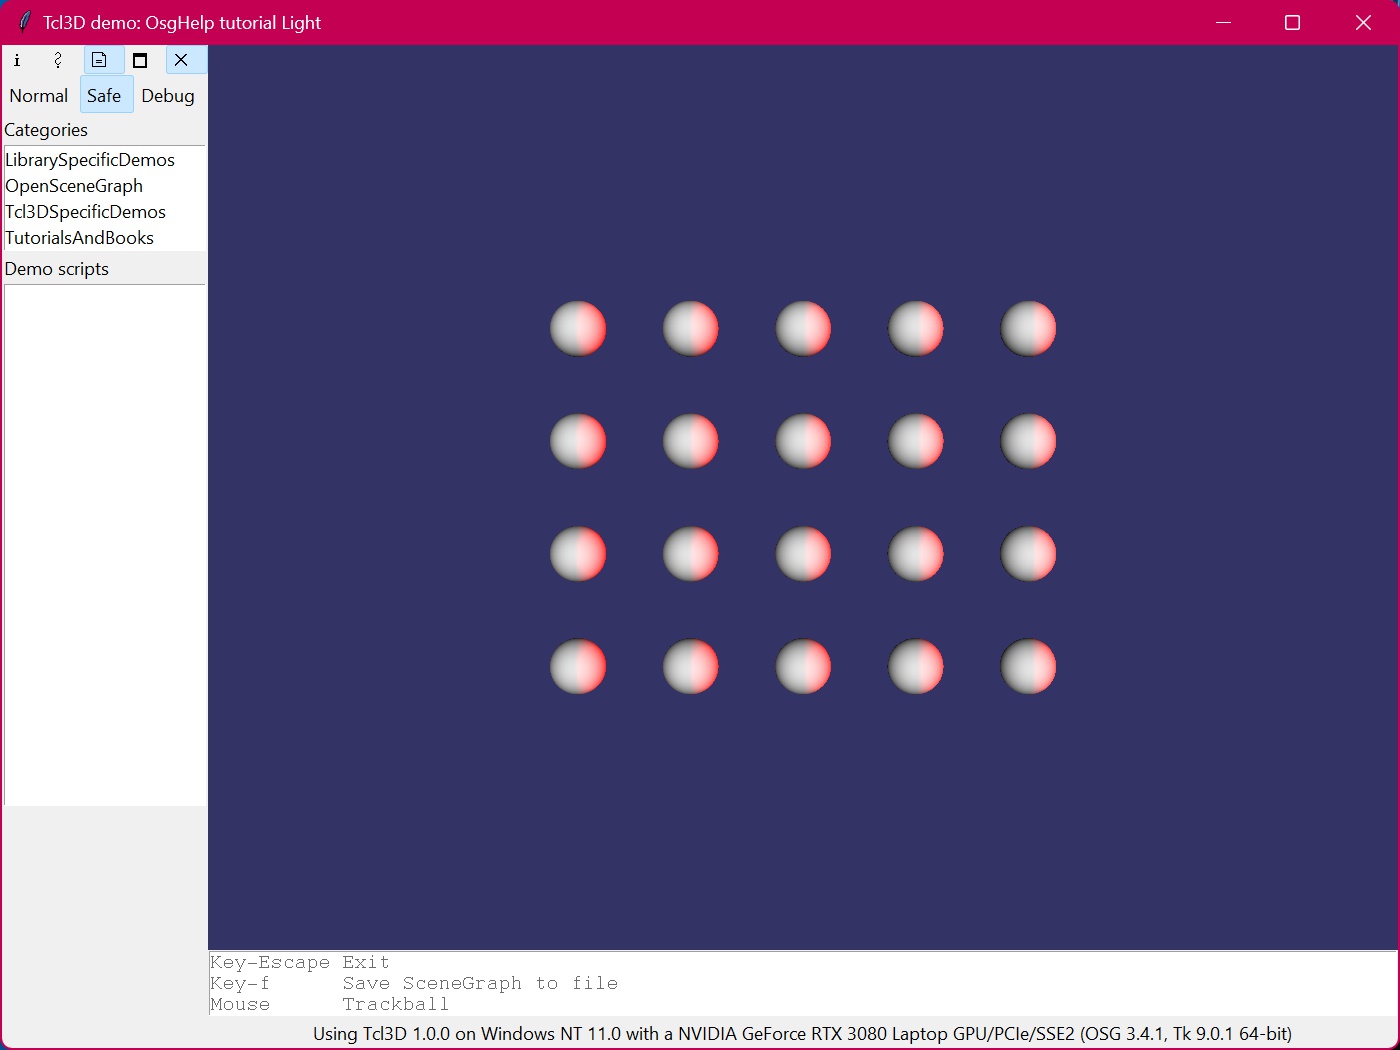This screenshot has height=1050, width=1400.
Task: Click the feather icon in the title bar
Action: click(24, 22)
